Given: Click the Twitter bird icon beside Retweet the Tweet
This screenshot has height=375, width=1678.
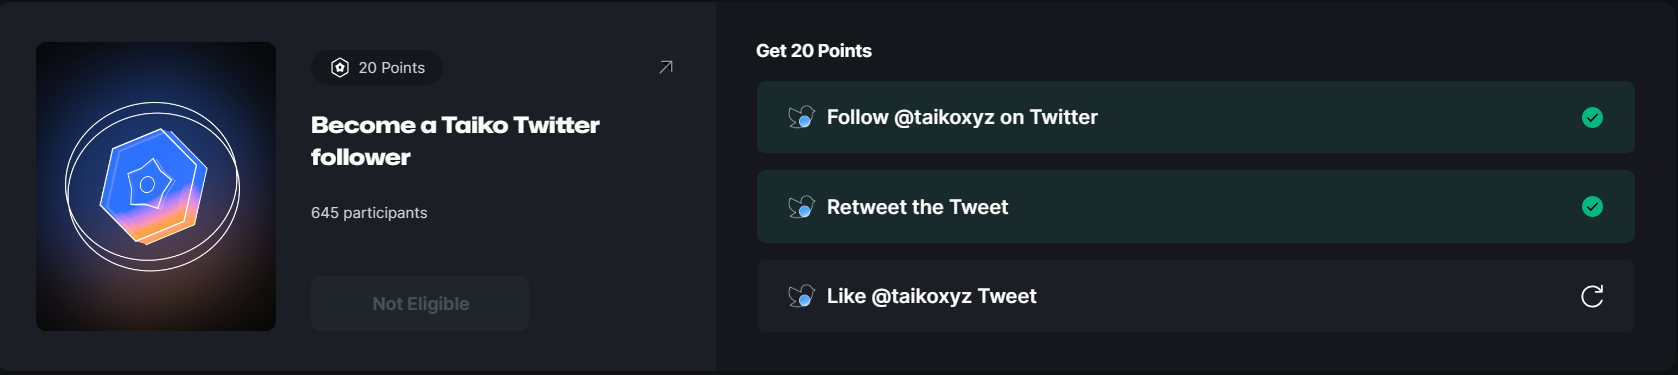Looking at the screenshot, I should tap(801, 207).
